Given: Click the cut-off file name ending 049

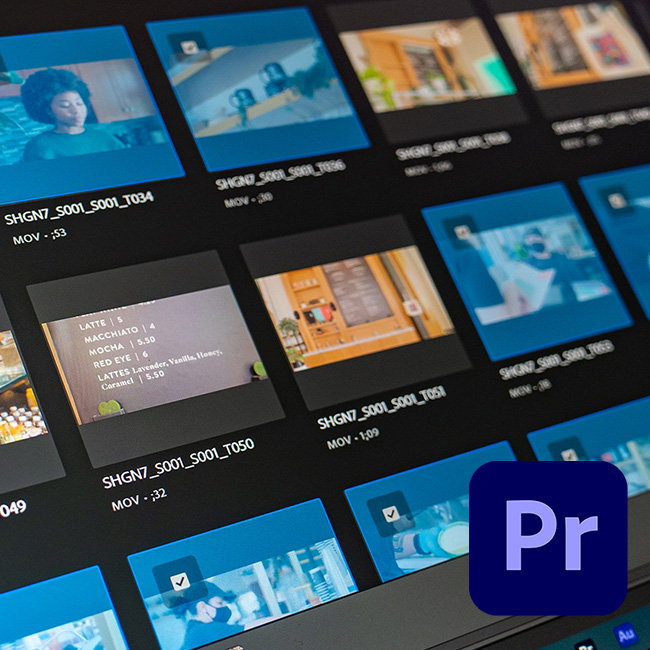Looking at the screenshot, I should [12, 509].
